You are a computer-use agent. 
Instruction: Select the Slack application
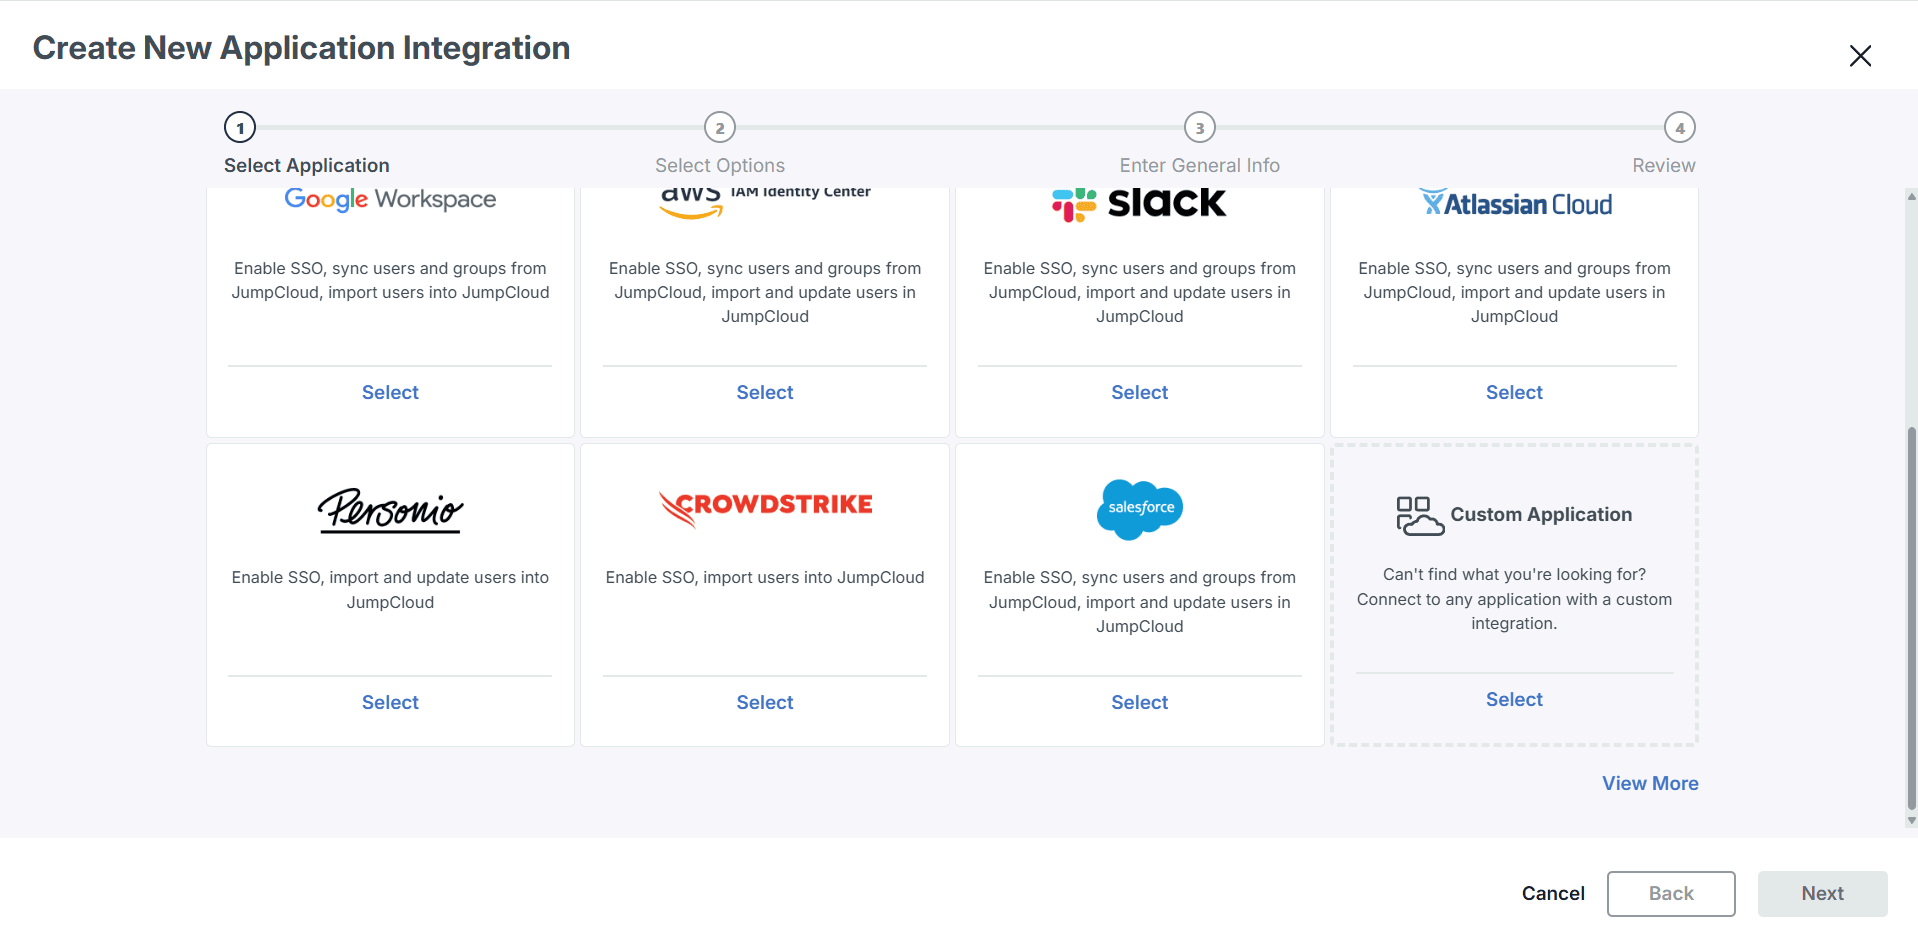click(x=1140, y=393)
